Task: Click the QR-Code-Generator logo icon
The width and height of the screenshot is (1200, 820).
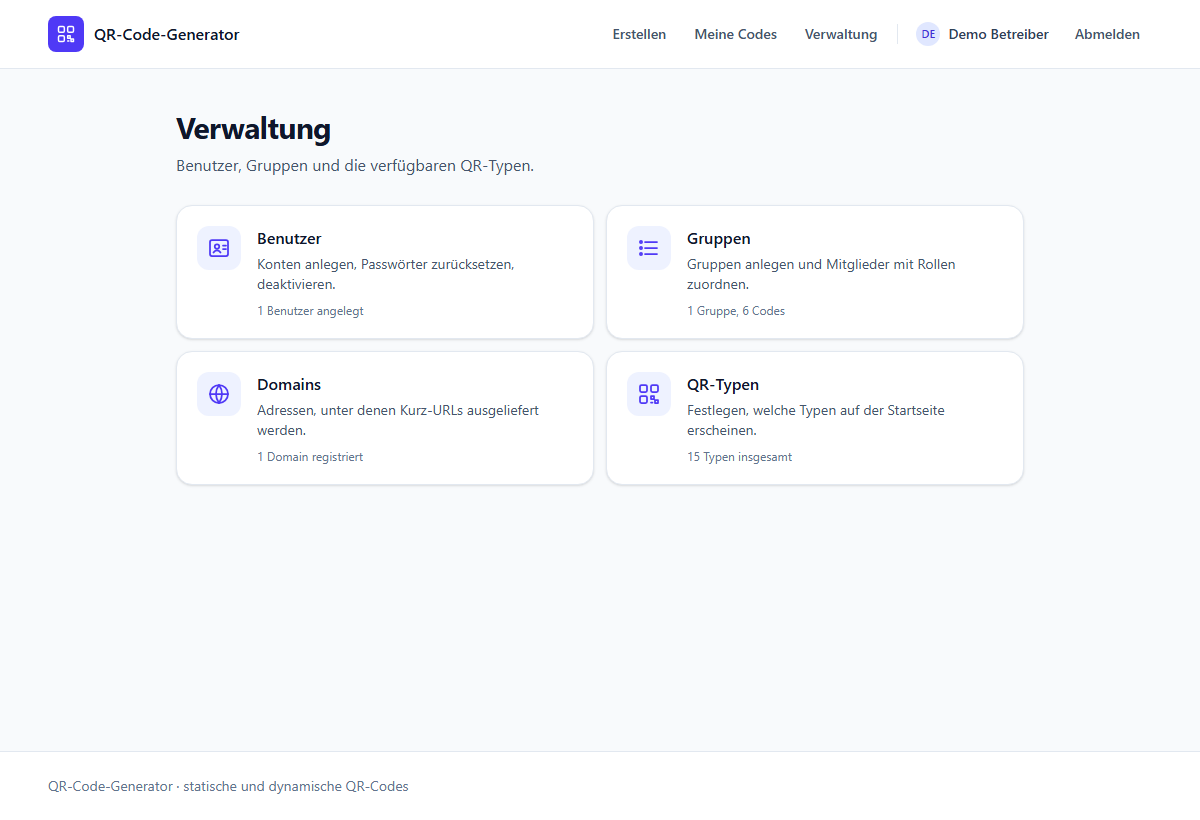Action: (x=66, y=34)
